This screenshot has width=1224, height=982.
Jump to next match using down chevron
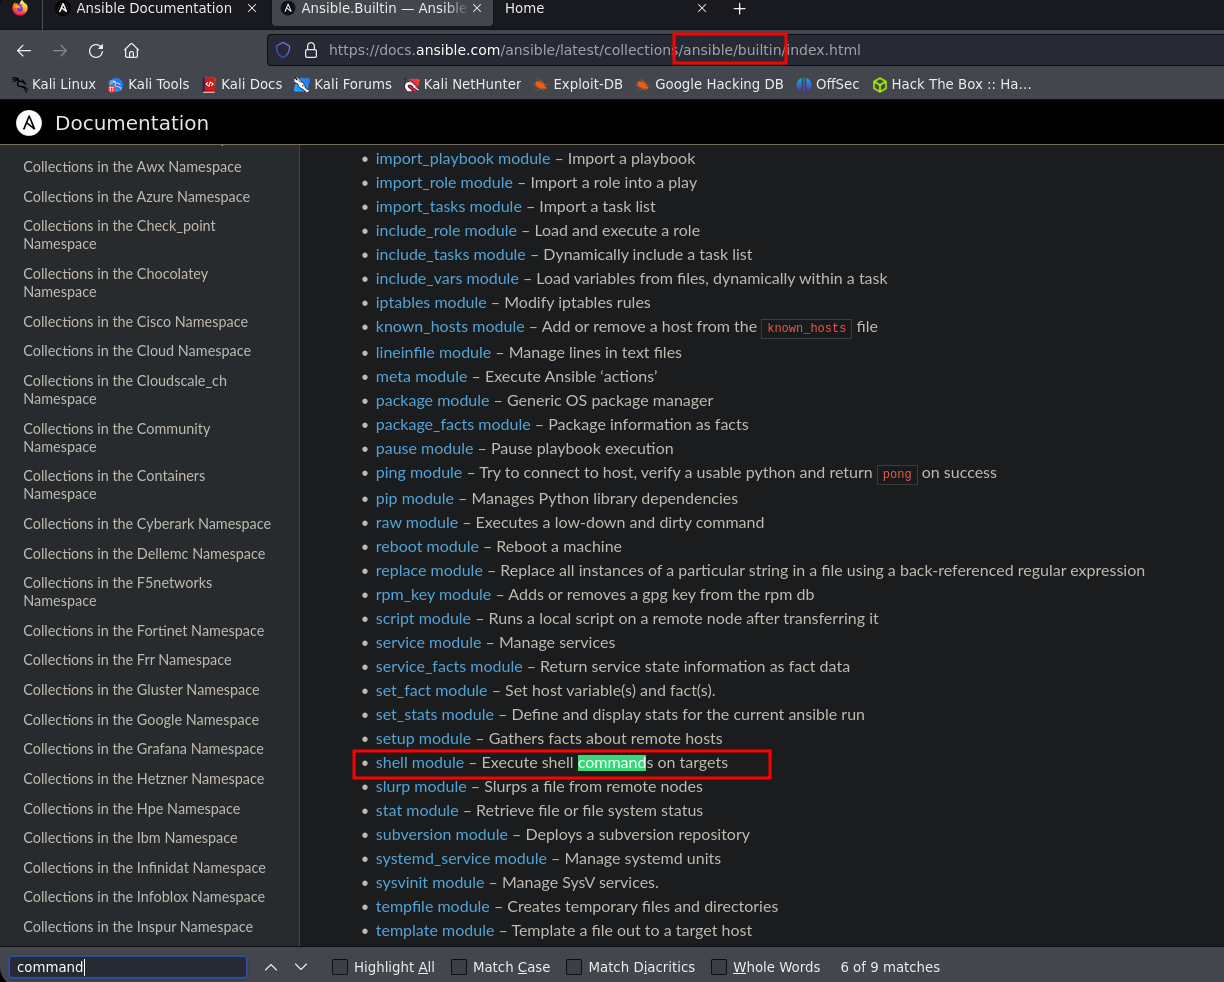[301, 967]
